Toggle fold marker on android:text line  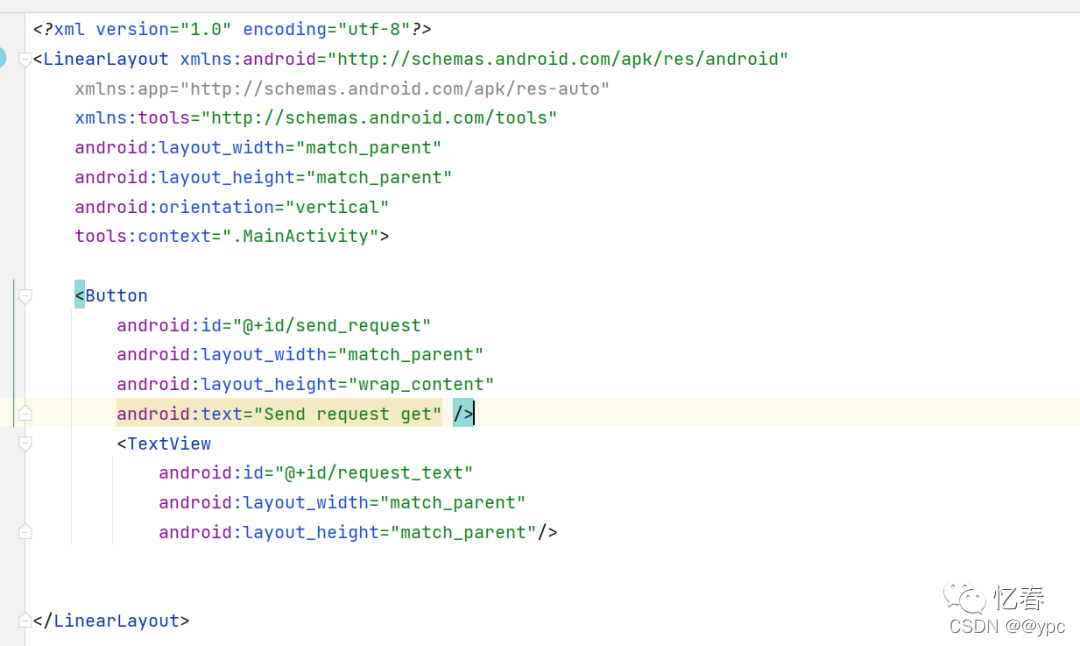coord(25,413)
